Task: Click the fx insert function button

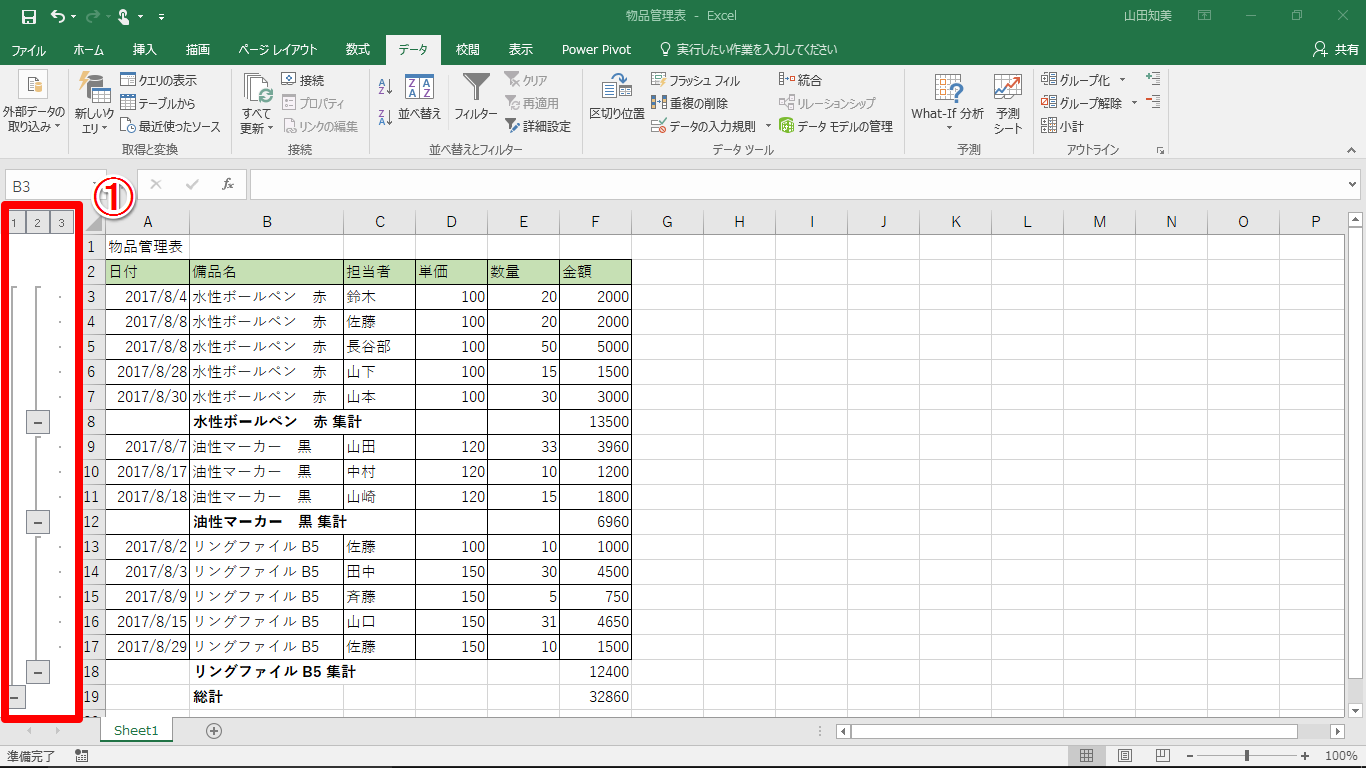Action: point(228,185)
